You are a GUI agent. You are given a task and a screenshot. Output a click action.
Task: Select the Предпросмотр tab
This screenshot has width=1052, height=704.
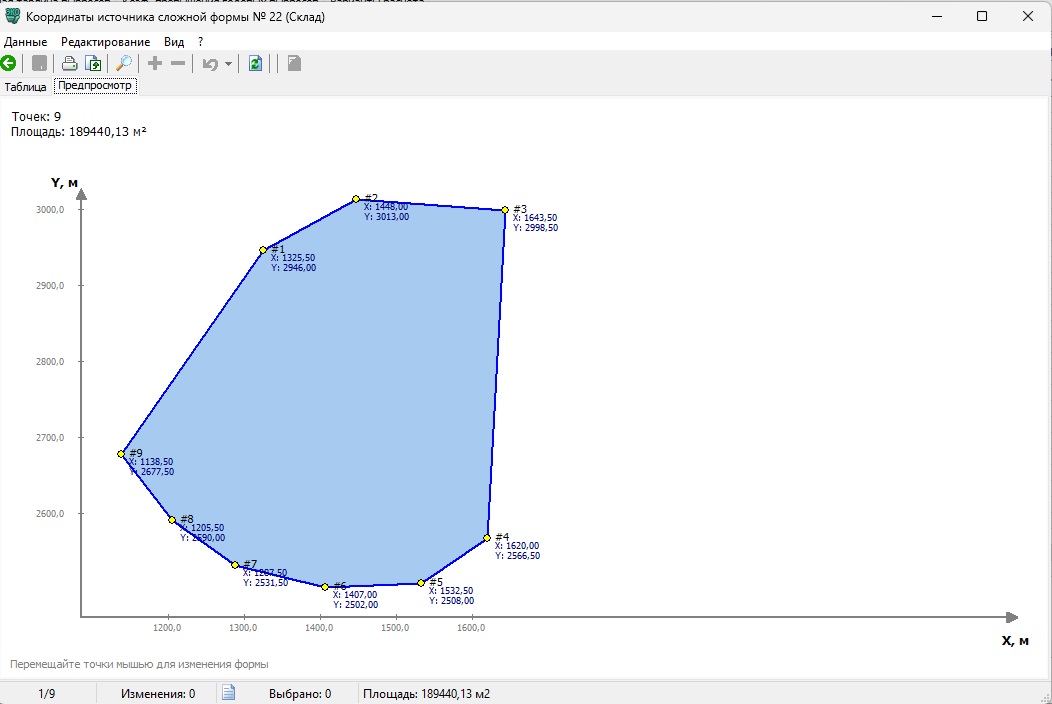pos(95,86)
